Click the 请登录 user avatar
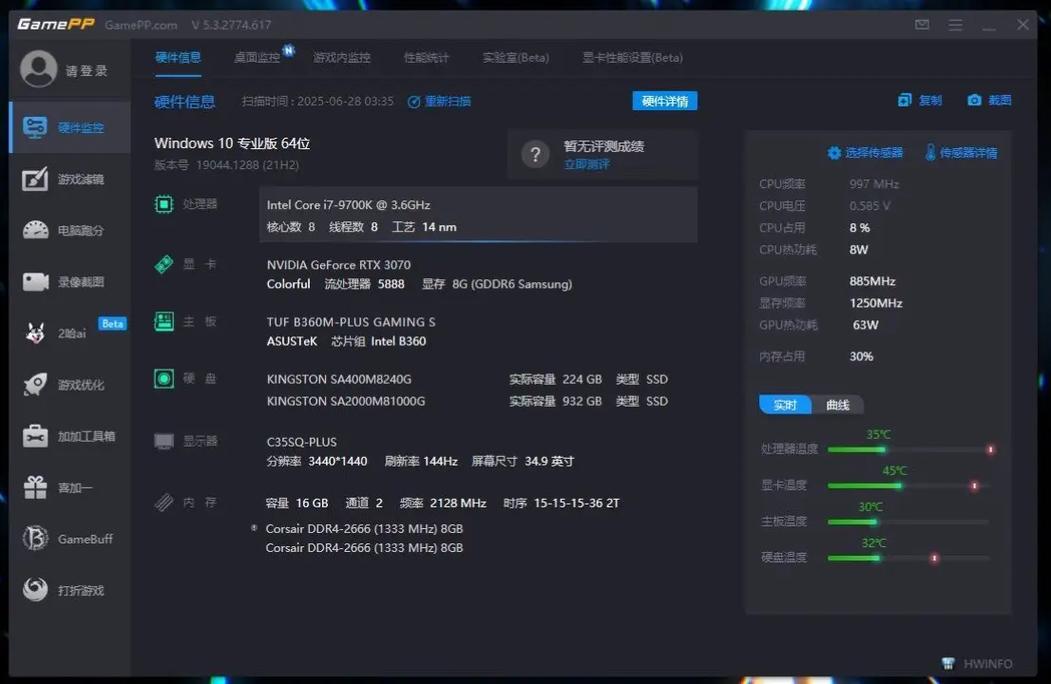The height and width of the screenshot is (684, 1051). [39, 70]
